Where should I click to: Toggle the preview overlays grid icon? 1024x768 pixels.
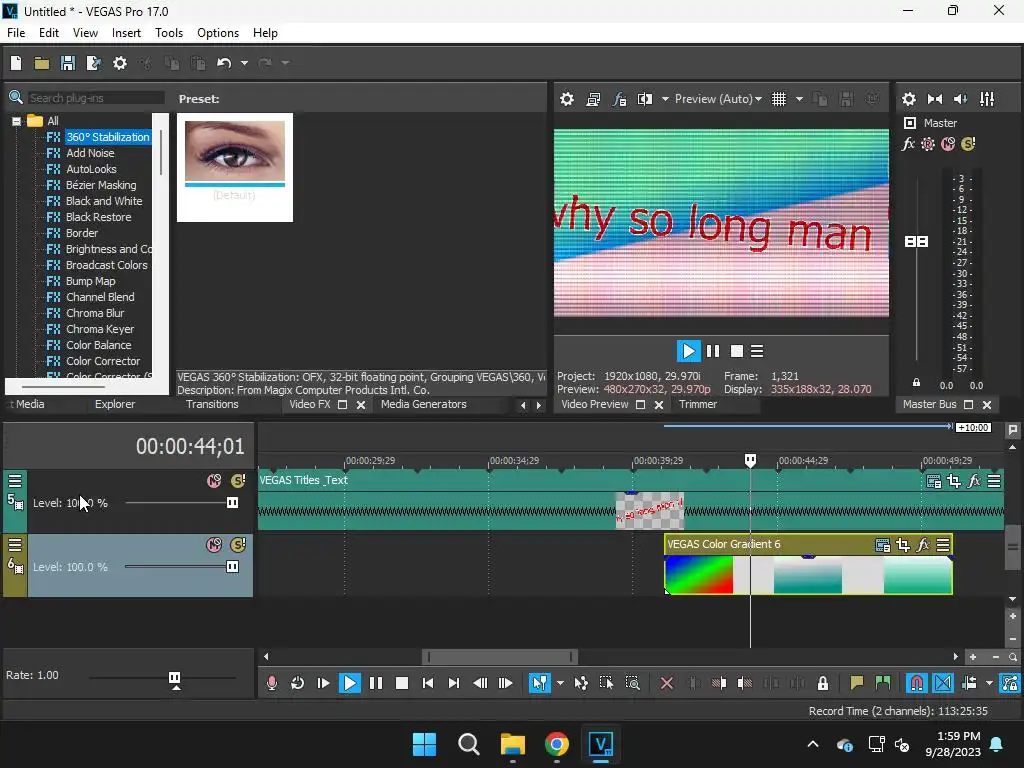point(779,99)
